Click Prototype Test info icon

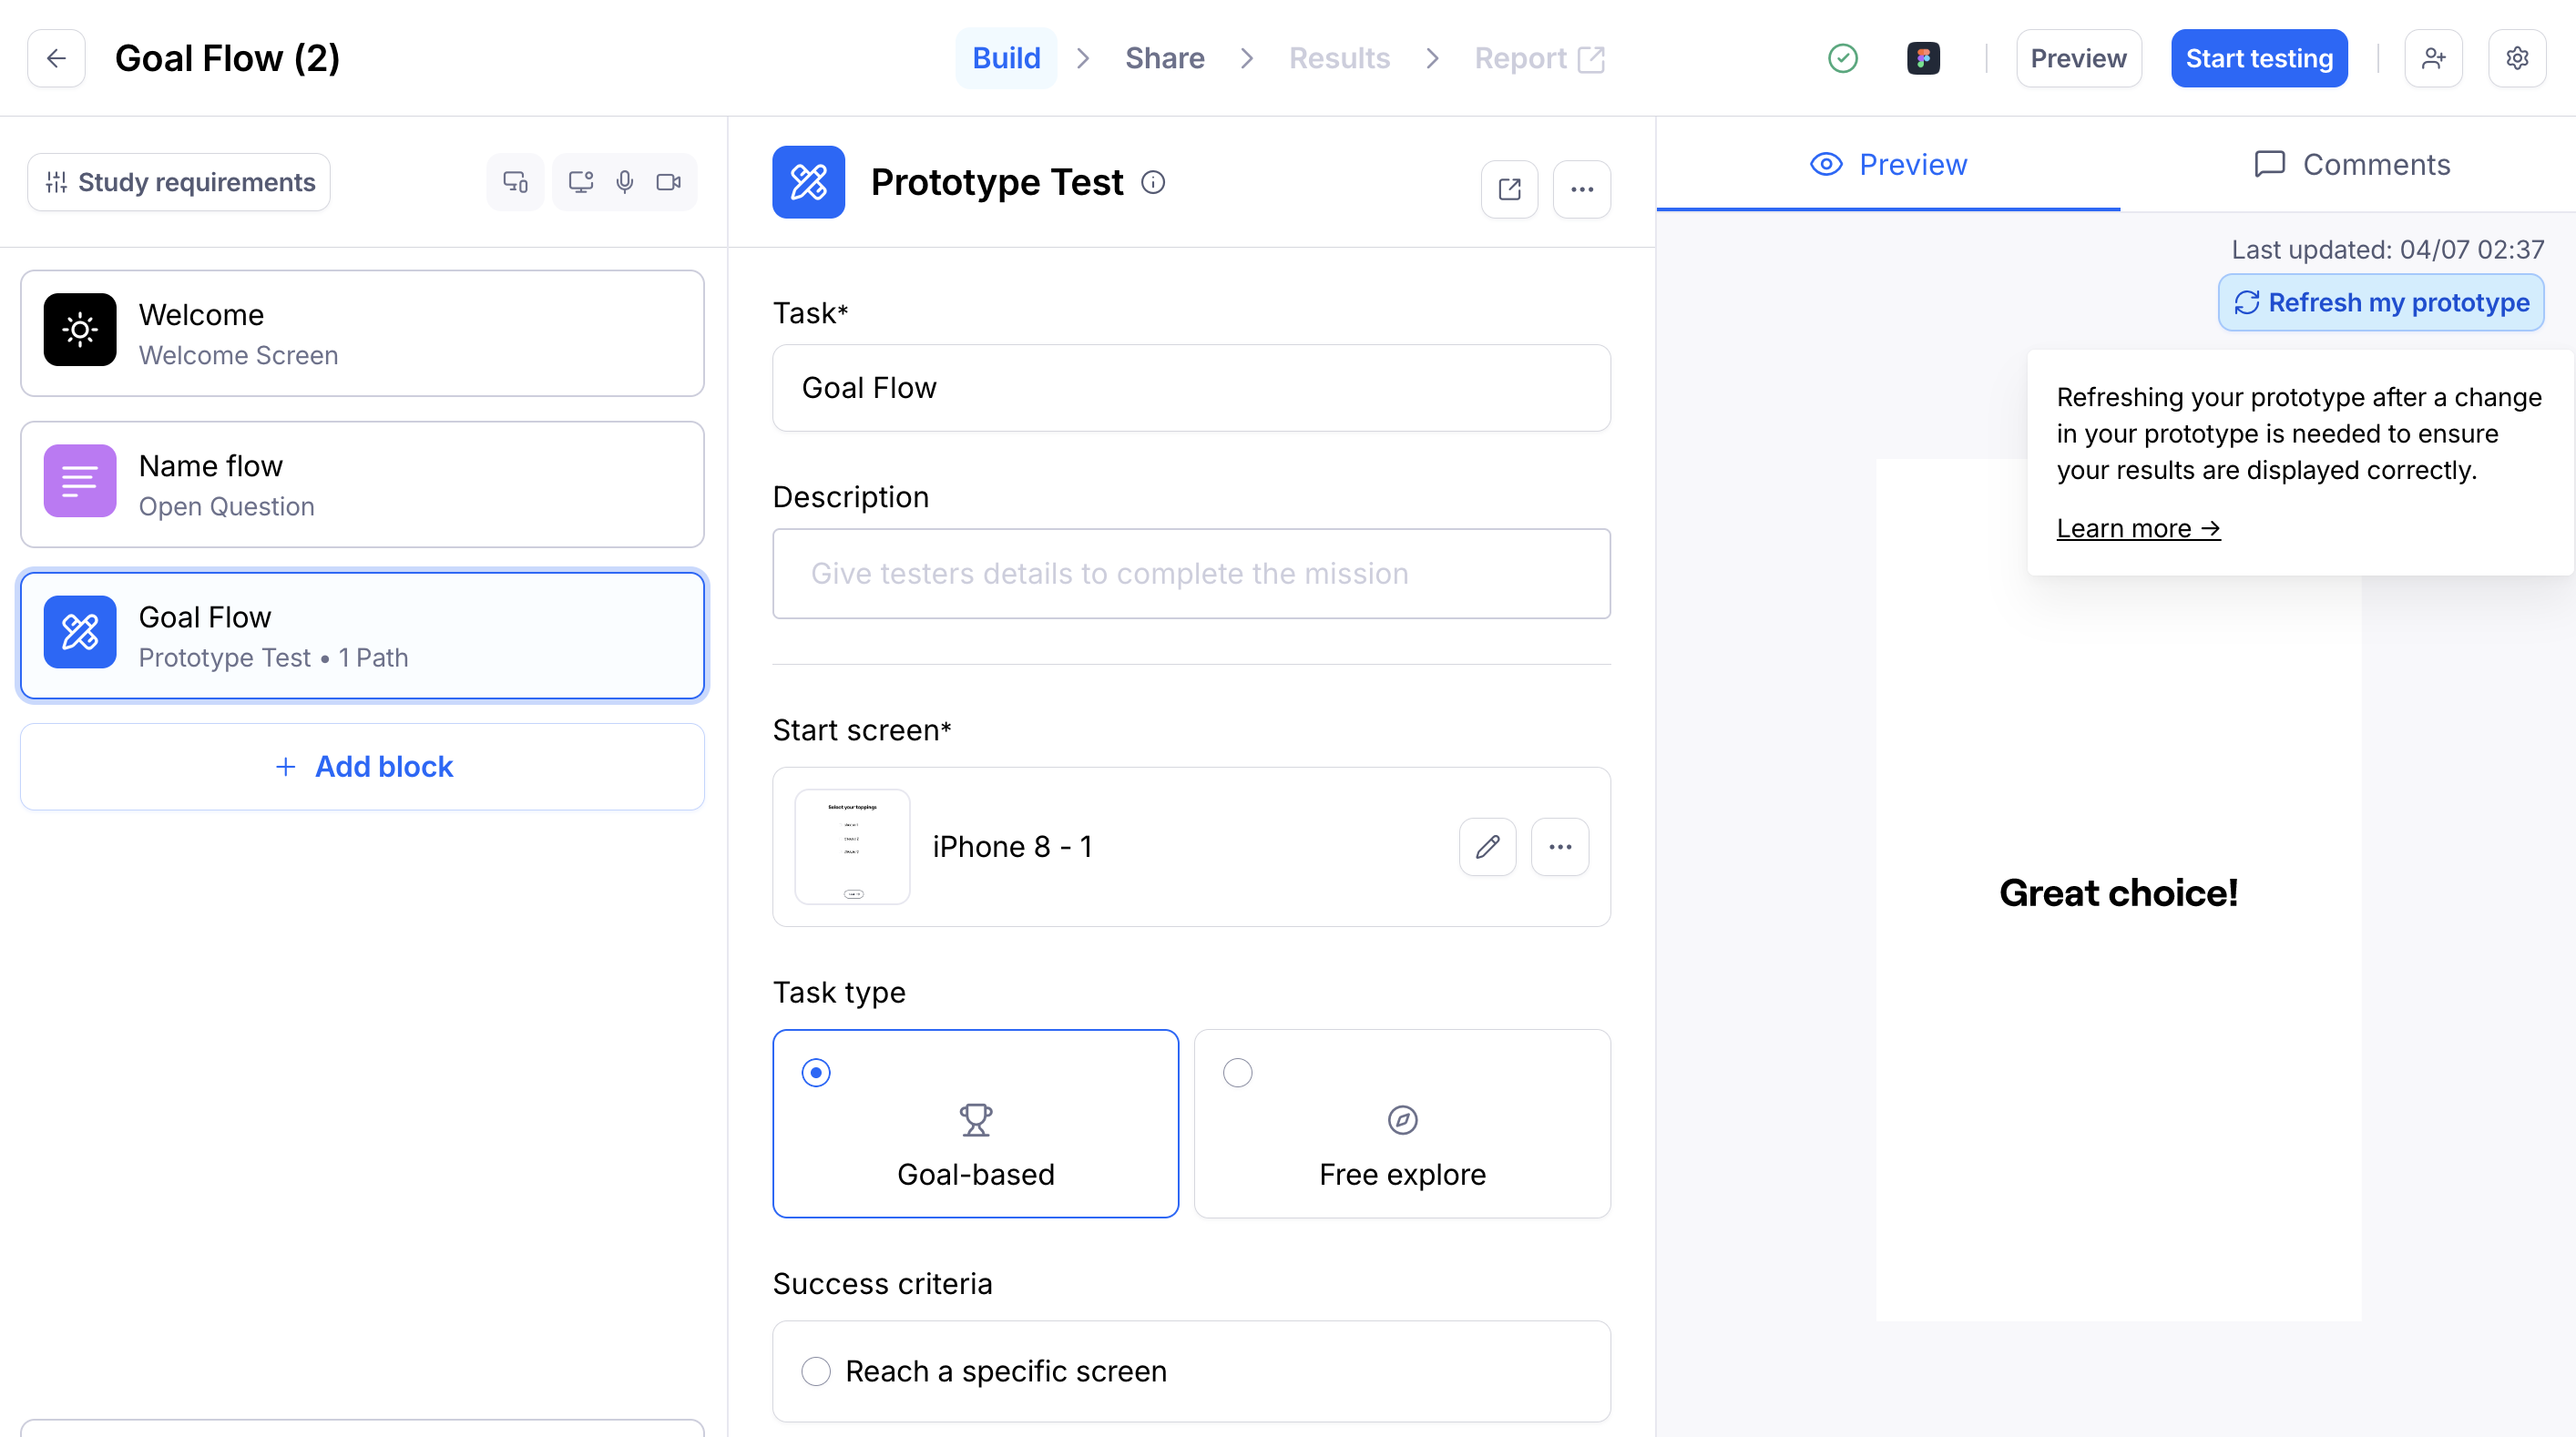pyautogui.click(x=1153, y=182)
